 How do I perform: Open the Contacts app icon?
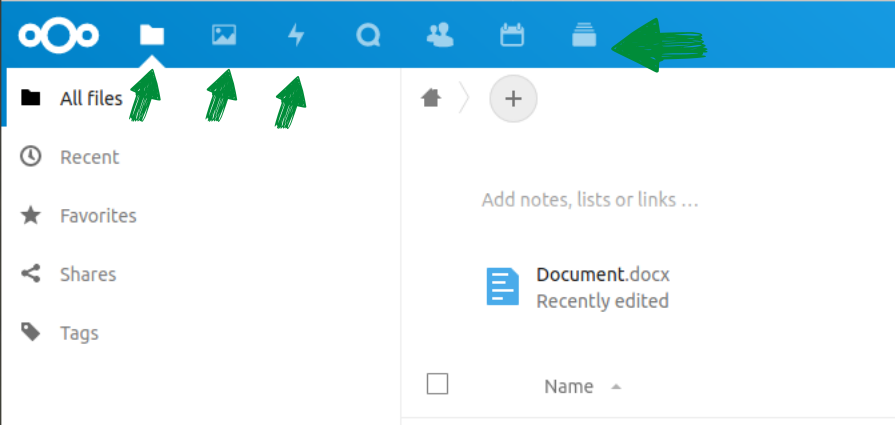coord(440,35)
